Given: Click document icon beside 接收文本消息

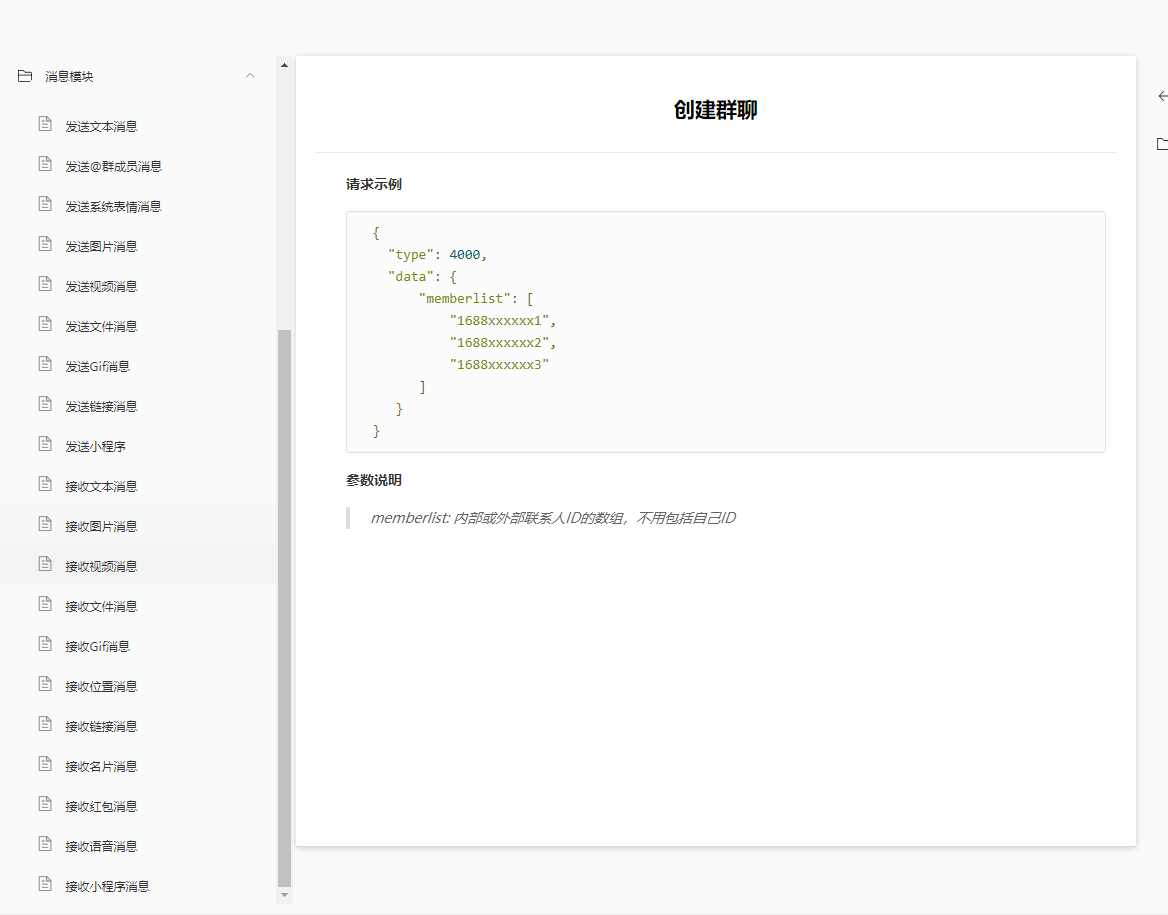Looking at the screenshot, I should point(45,484).
